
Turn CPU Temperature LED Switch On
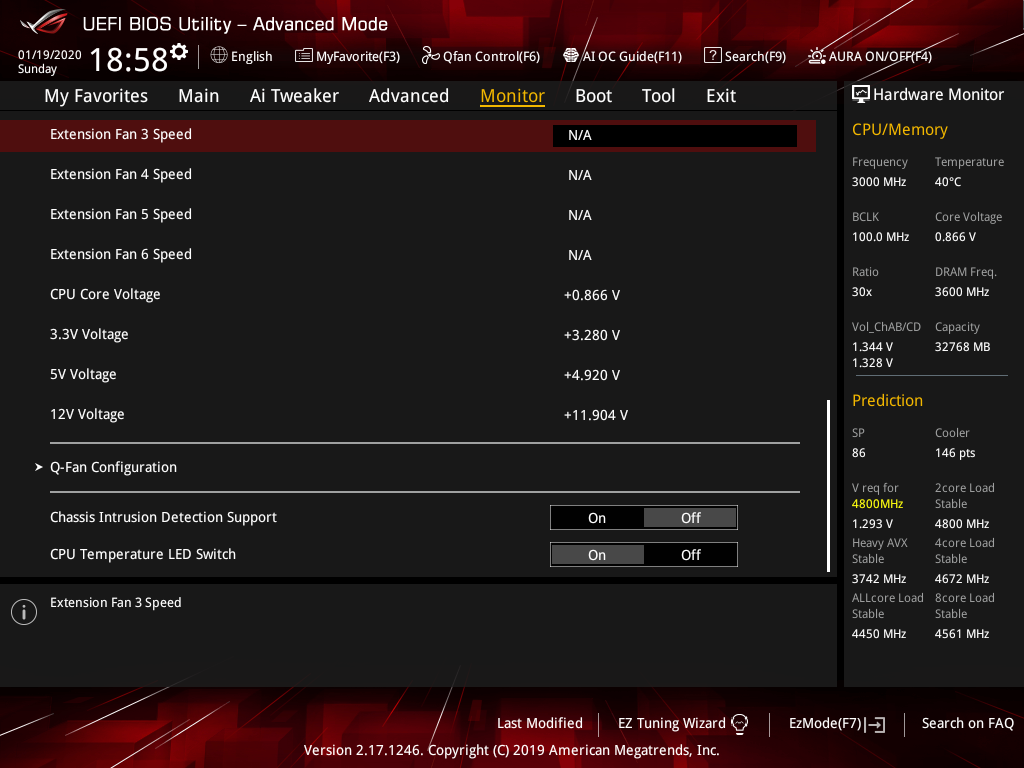point(597,555)
